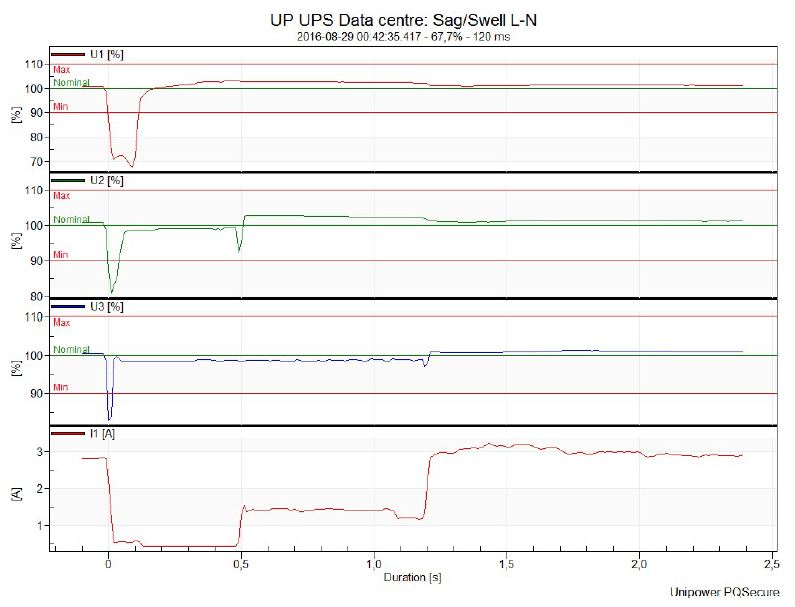Screen dimensions: 795x607
Task: Click the 'Max' label in the U1 panel
Action: click(60, 70)
